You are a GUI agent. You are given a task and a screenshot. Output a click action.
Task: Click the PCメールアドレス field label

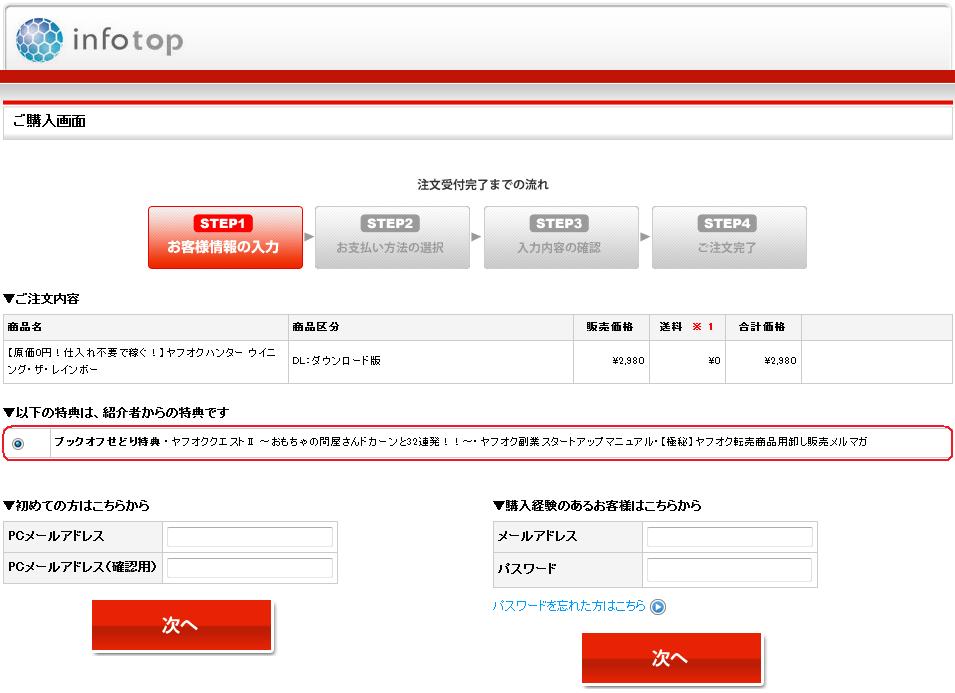pyautogui.click(x=56, y=536)
